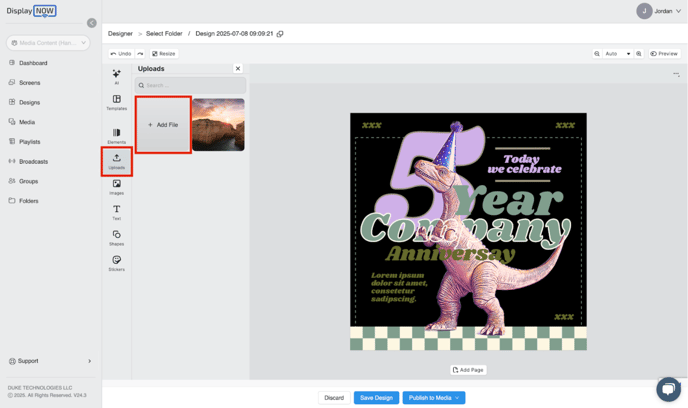Click the Designer breadcrumb link
Viewport: 688px width, 408px height.
[120, 34]
